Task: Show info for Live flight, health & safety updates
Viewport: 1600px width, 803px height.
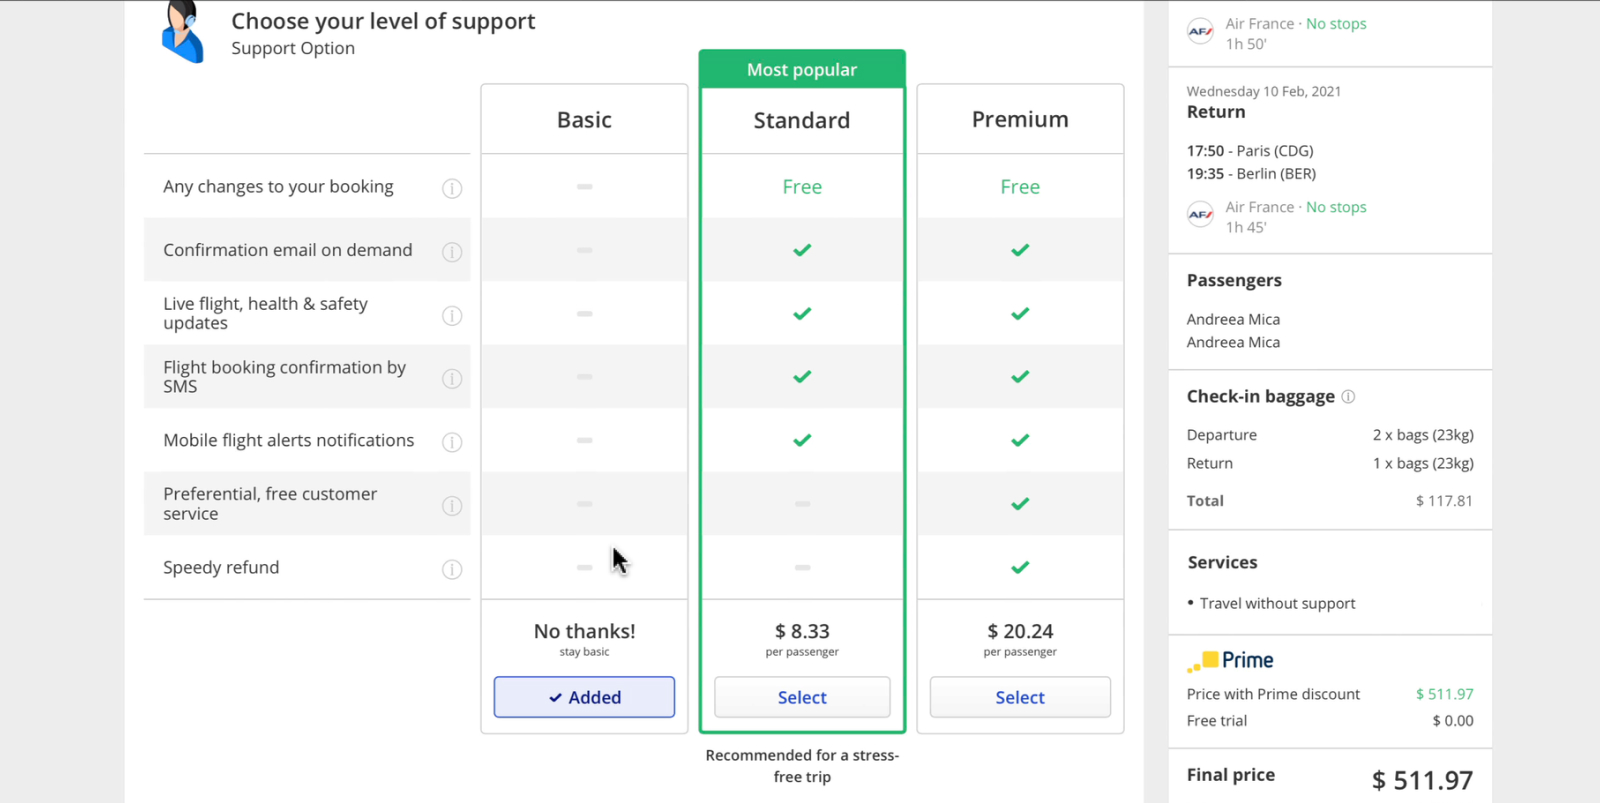Action: [x=452, y=316]
